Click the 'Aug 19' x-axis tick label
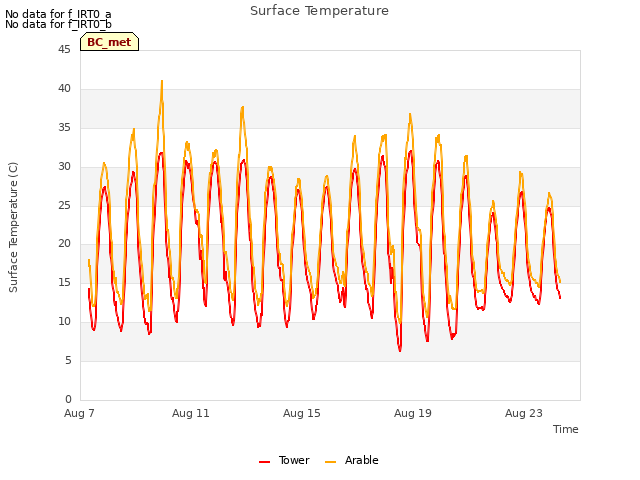 tap(413, 413)
